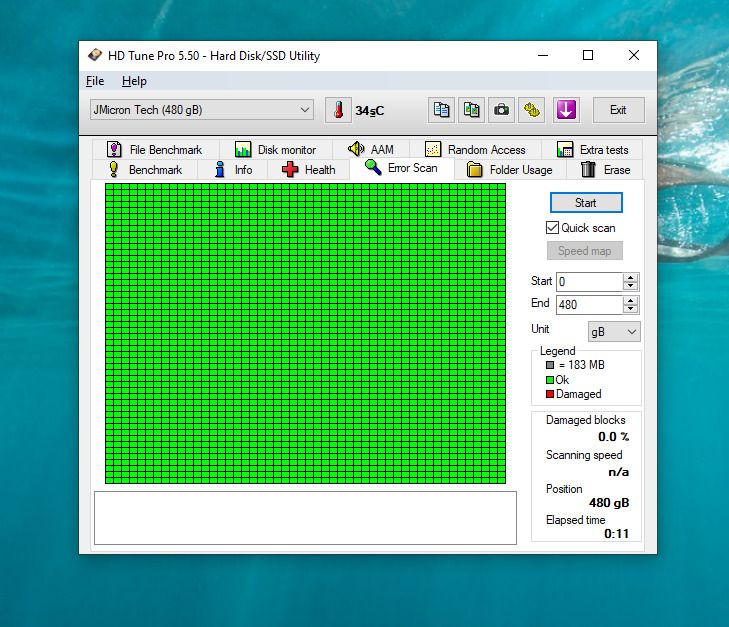Decrease the End value with down arrow
The image size is (729, 627).
[630, 309]
